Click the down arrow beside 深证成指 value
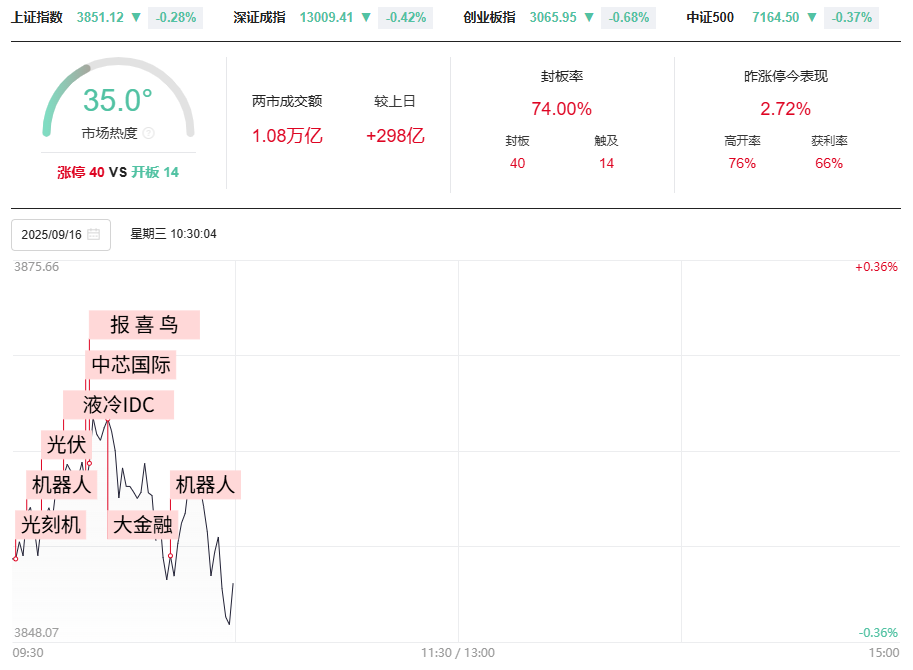 (365, 17)
